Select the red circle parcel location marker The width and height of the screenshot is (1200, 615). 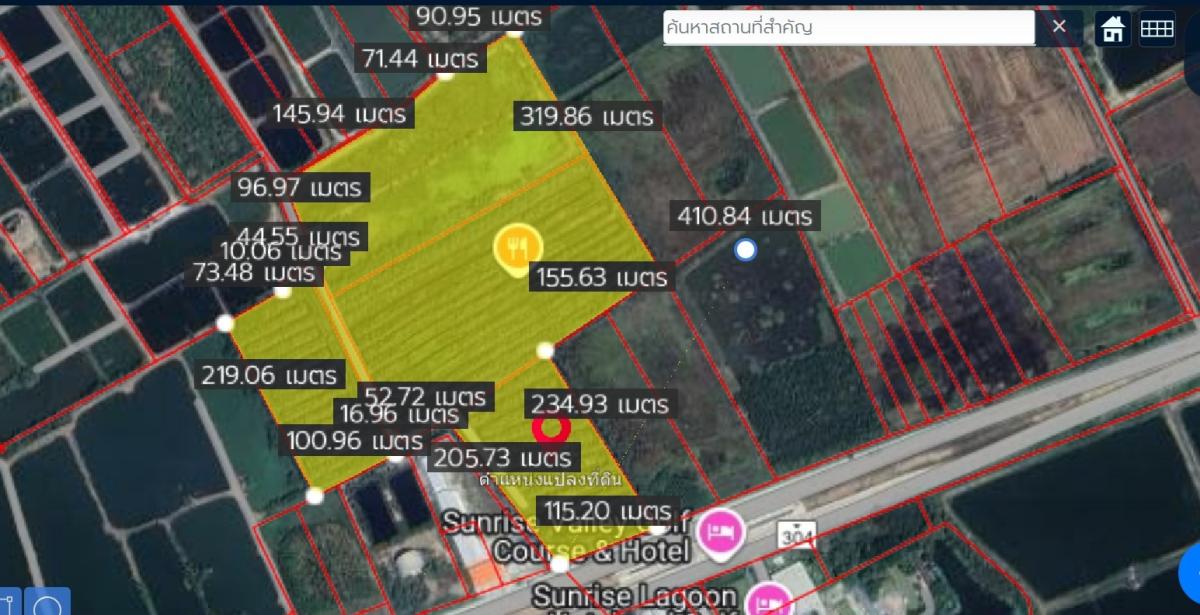click(551, 428)
